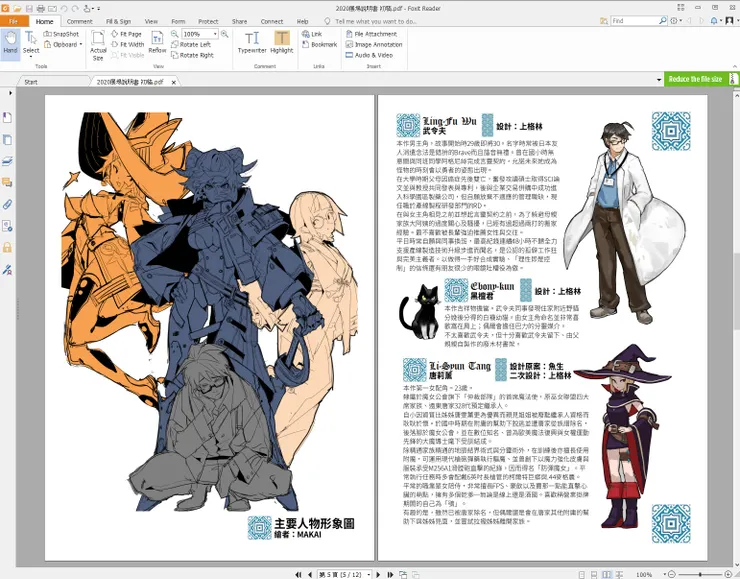Open the Form ribbon tab
This screenshot has height=579, width=740.
coord(178,21)
